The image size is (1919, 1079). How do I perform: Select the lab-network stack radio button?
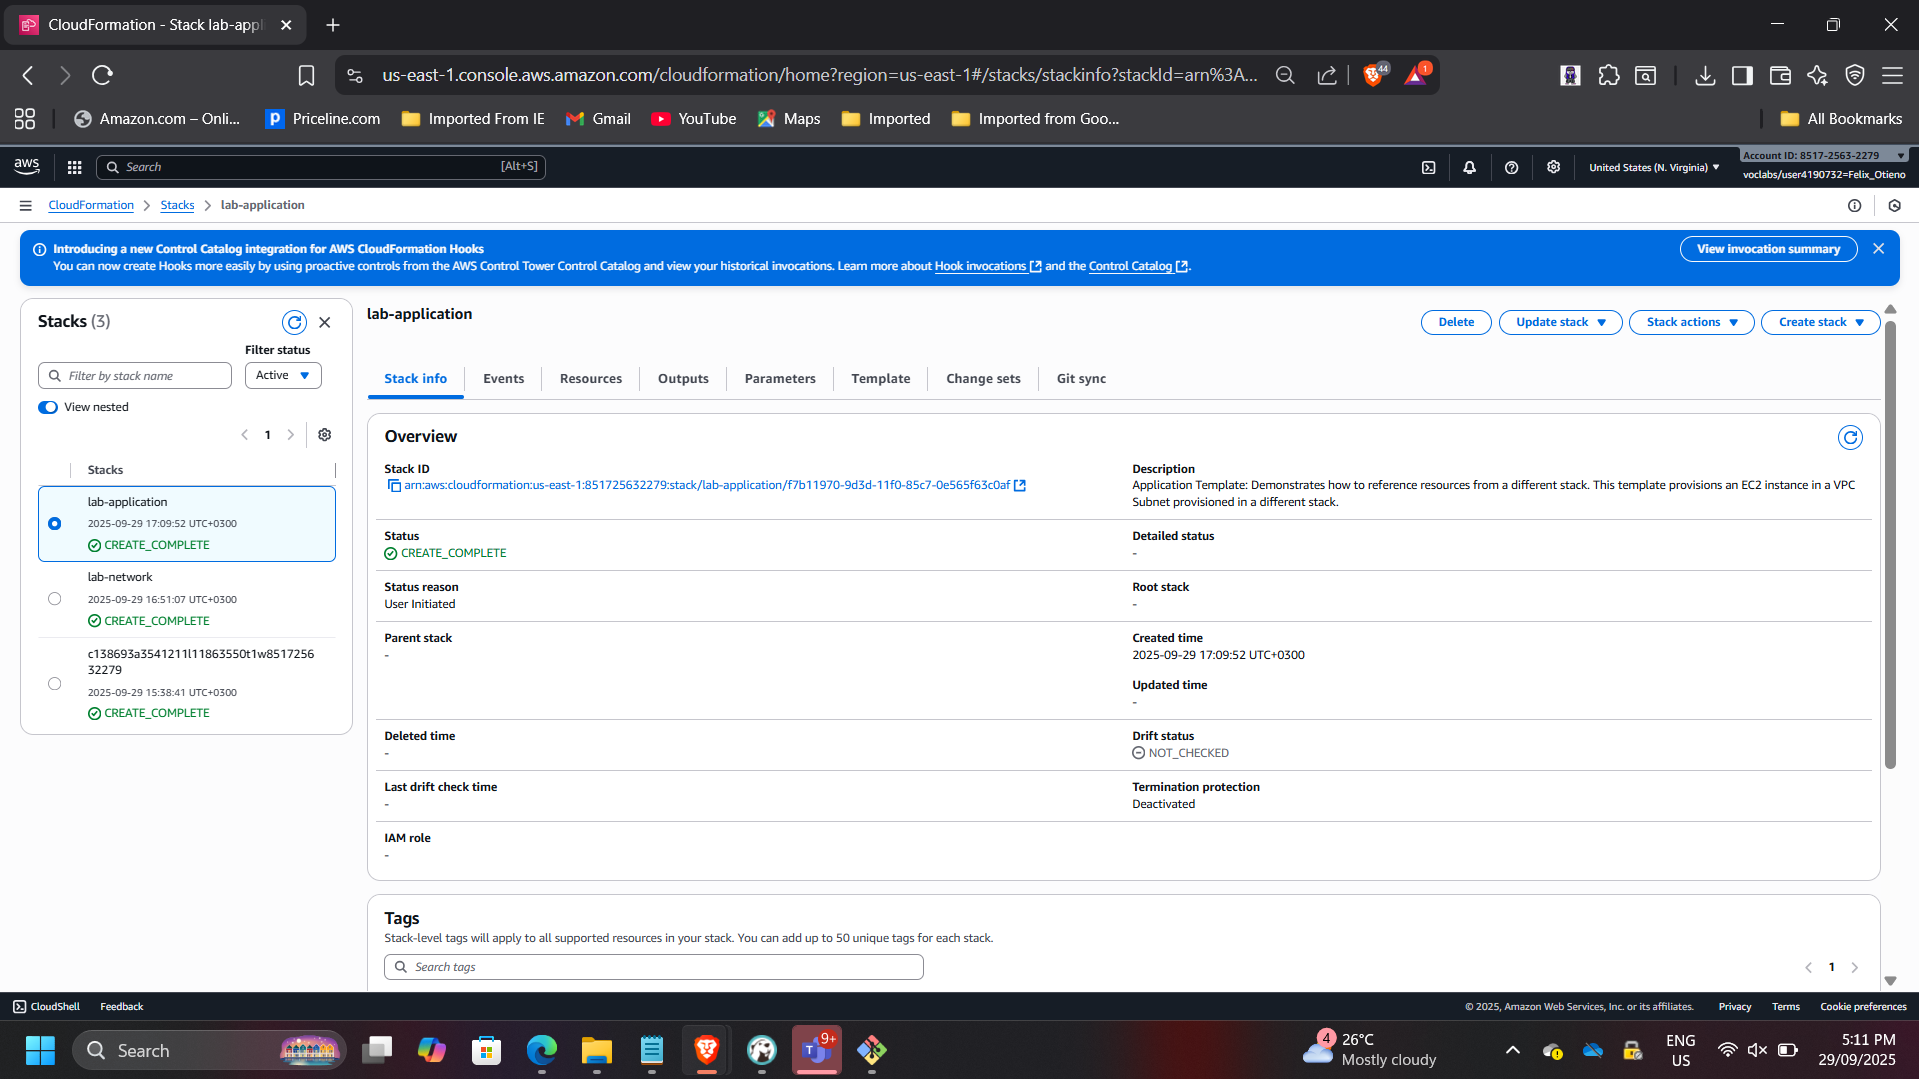[55, 598]
